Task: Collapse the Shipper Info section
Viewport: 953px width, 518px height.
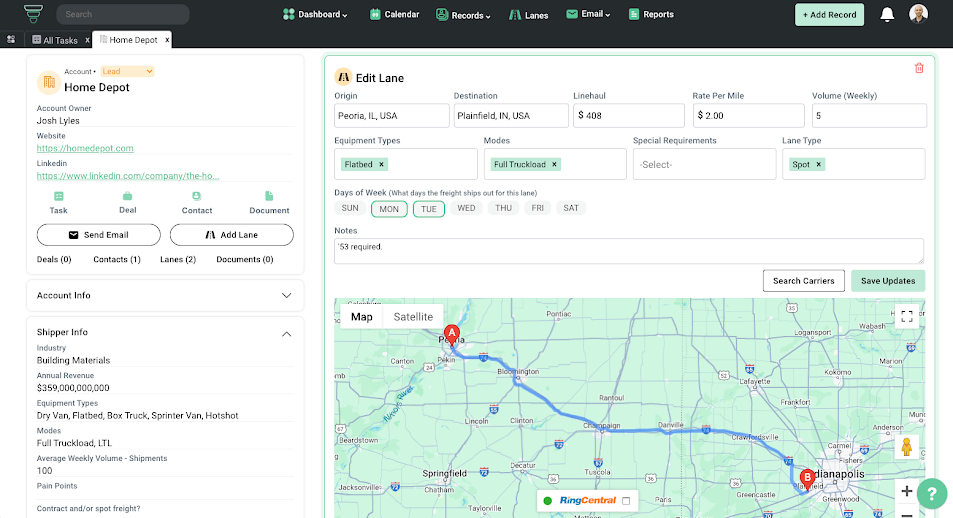Action: (x=286, y=334)
